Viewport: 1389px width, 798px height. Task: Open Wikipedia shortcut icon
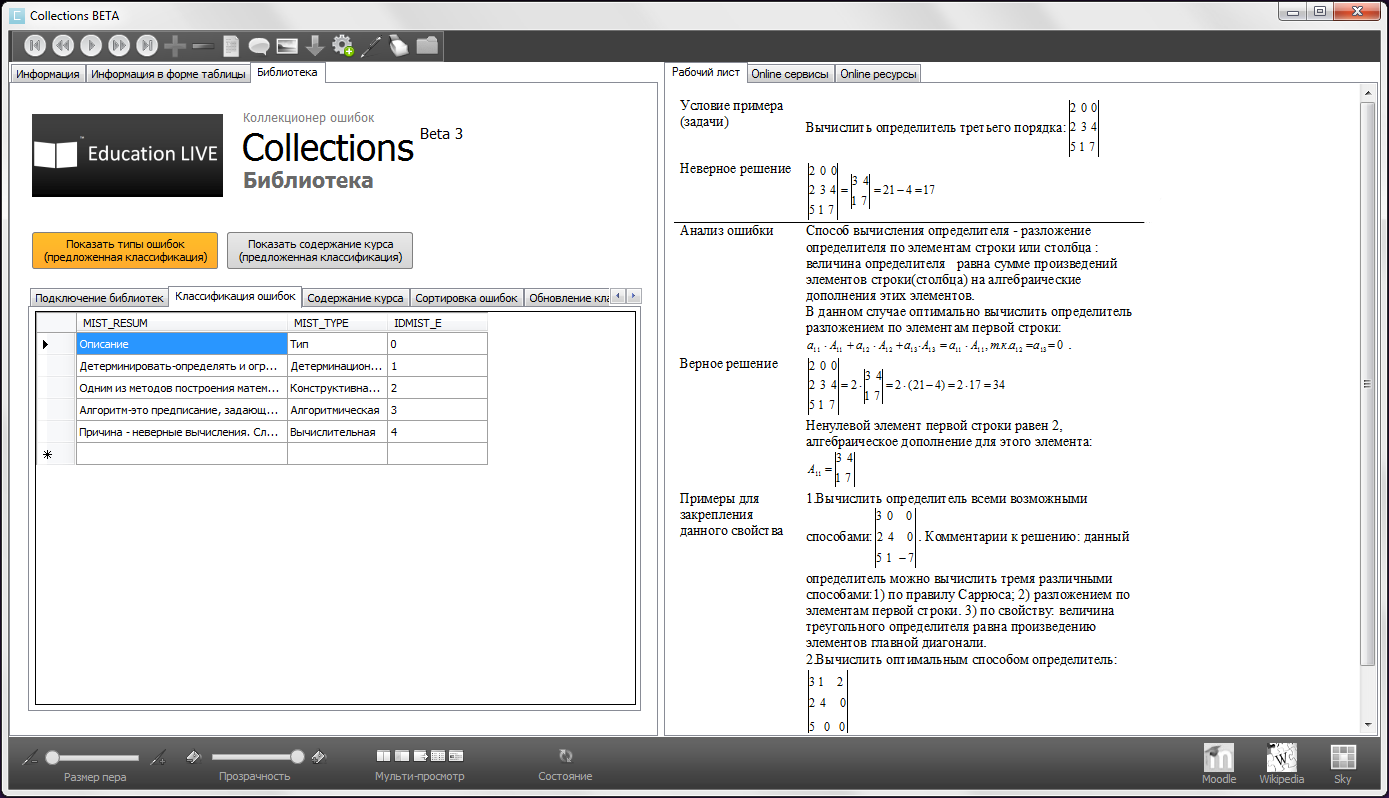click(x=1281, y=757)
